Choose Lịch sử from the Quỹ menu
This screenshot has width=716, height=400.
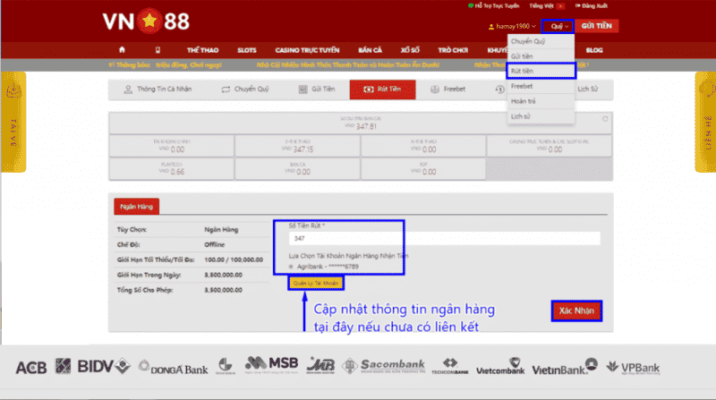541,116
